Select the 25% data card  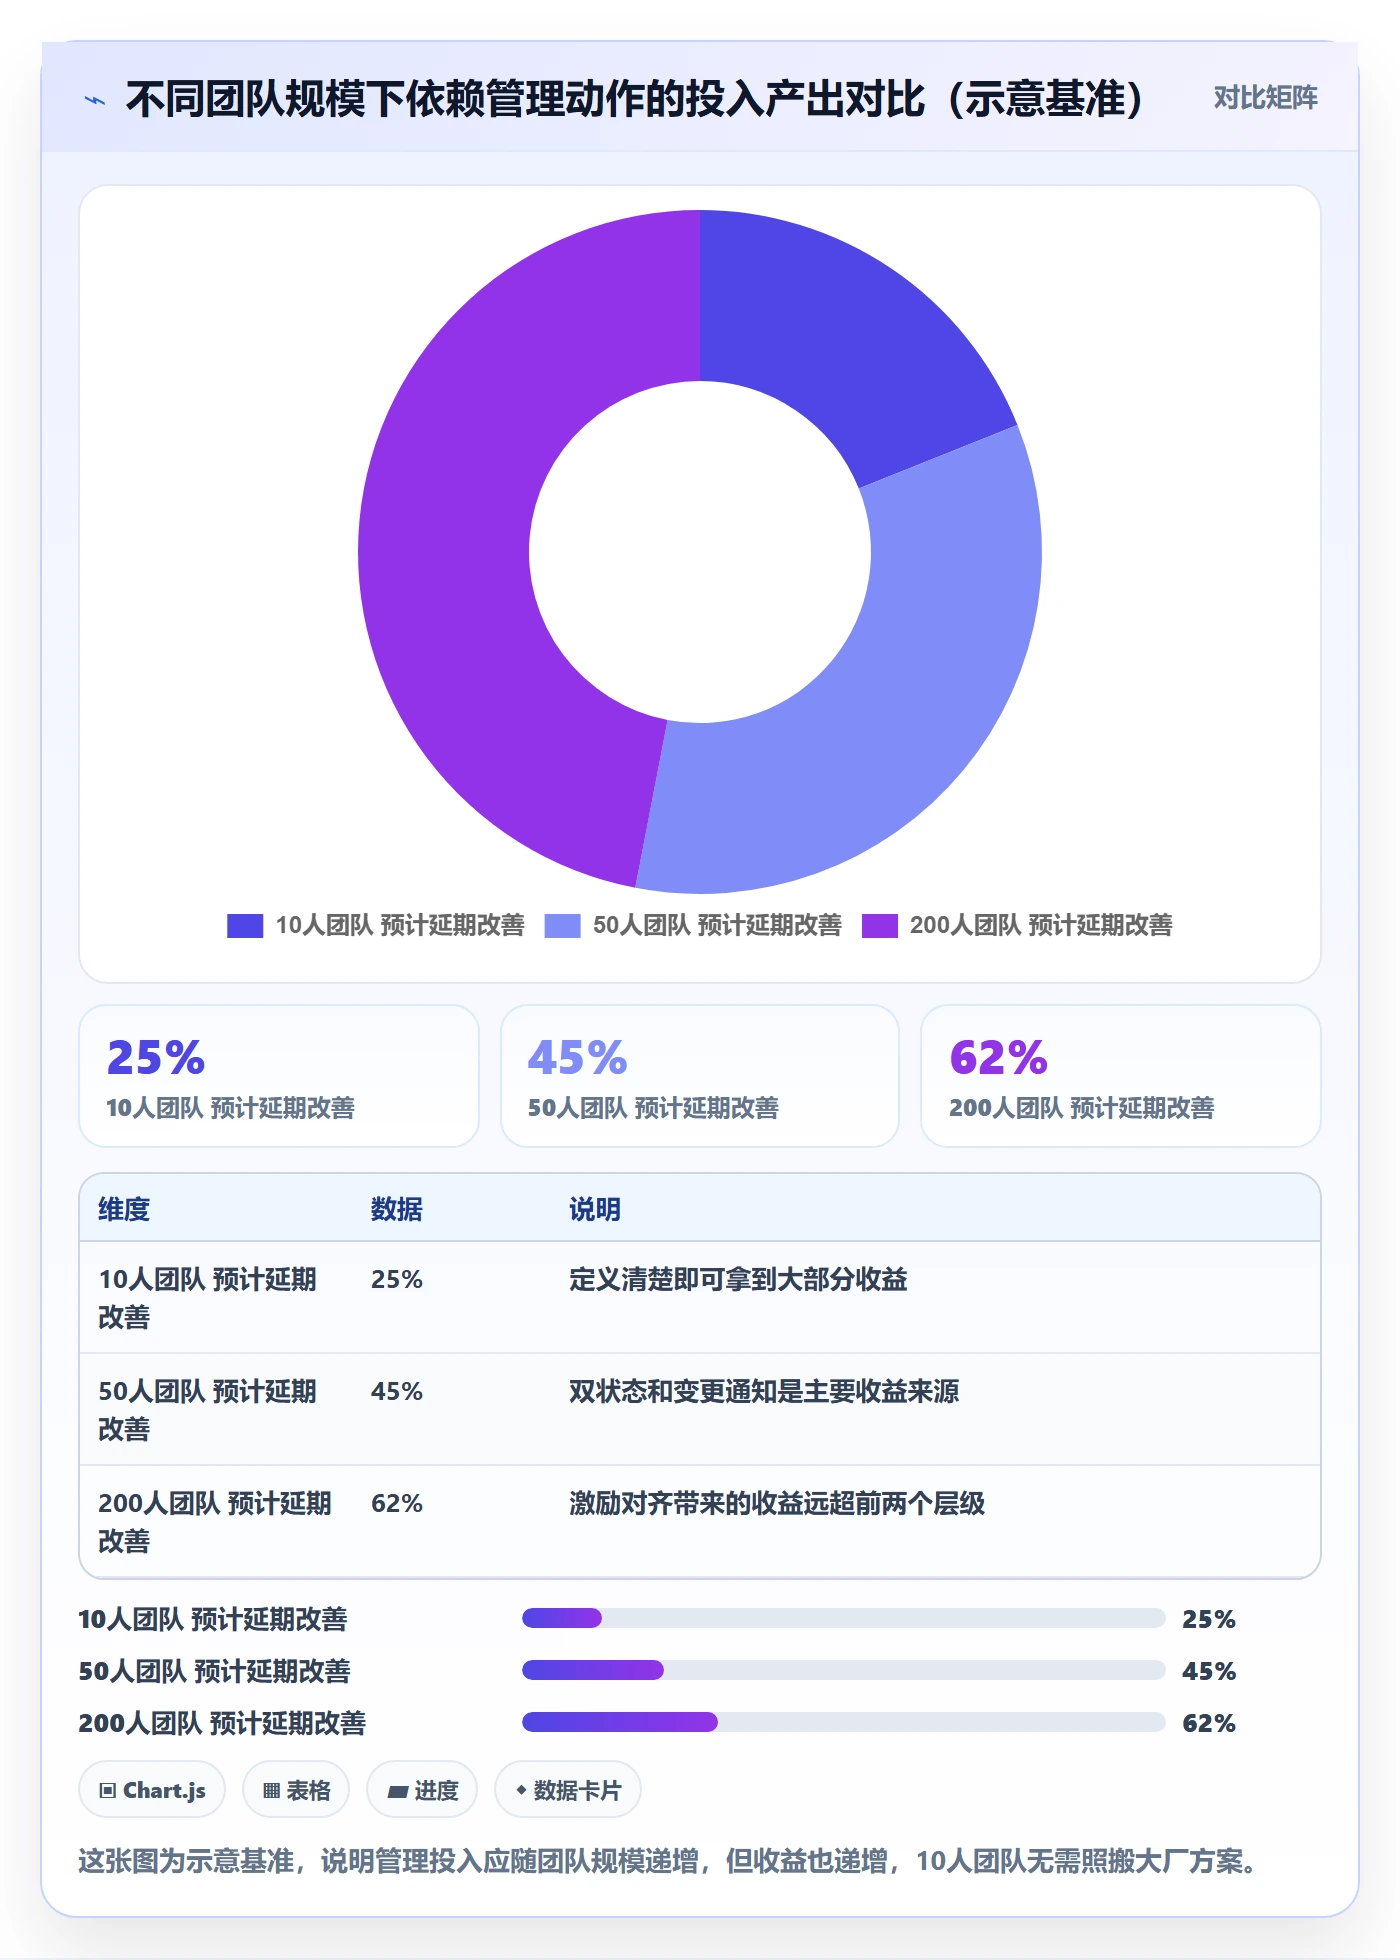[x=279, y=1076]
